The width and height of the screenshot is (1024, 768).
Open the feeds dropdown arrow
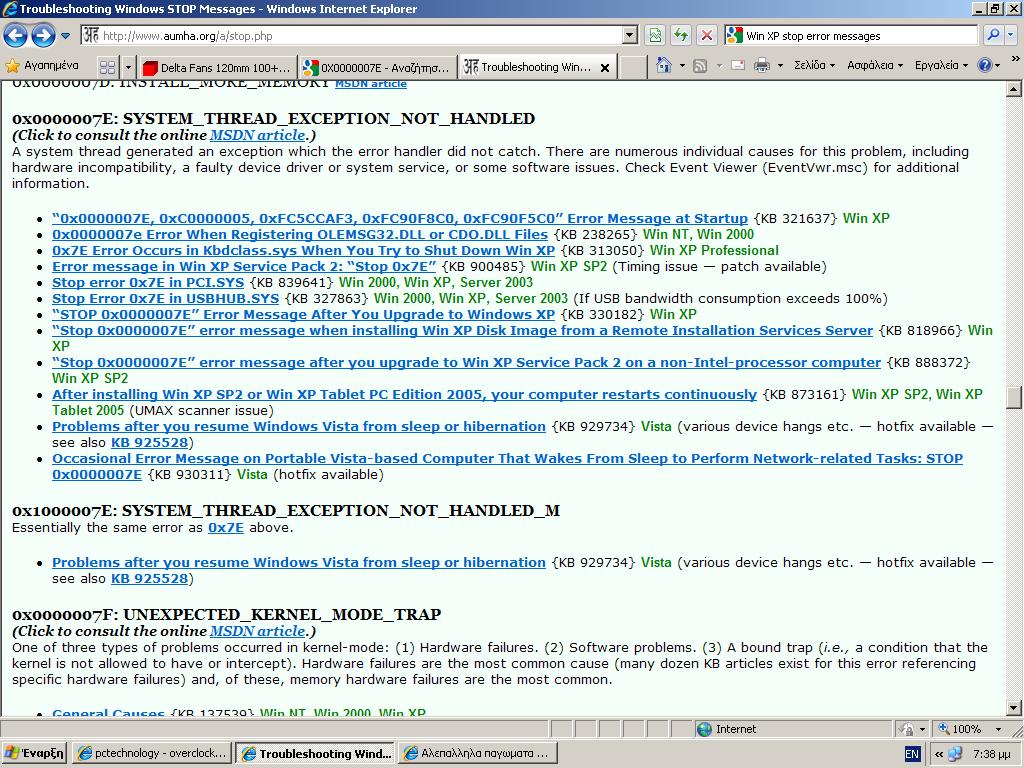click(x=719, y=65)
